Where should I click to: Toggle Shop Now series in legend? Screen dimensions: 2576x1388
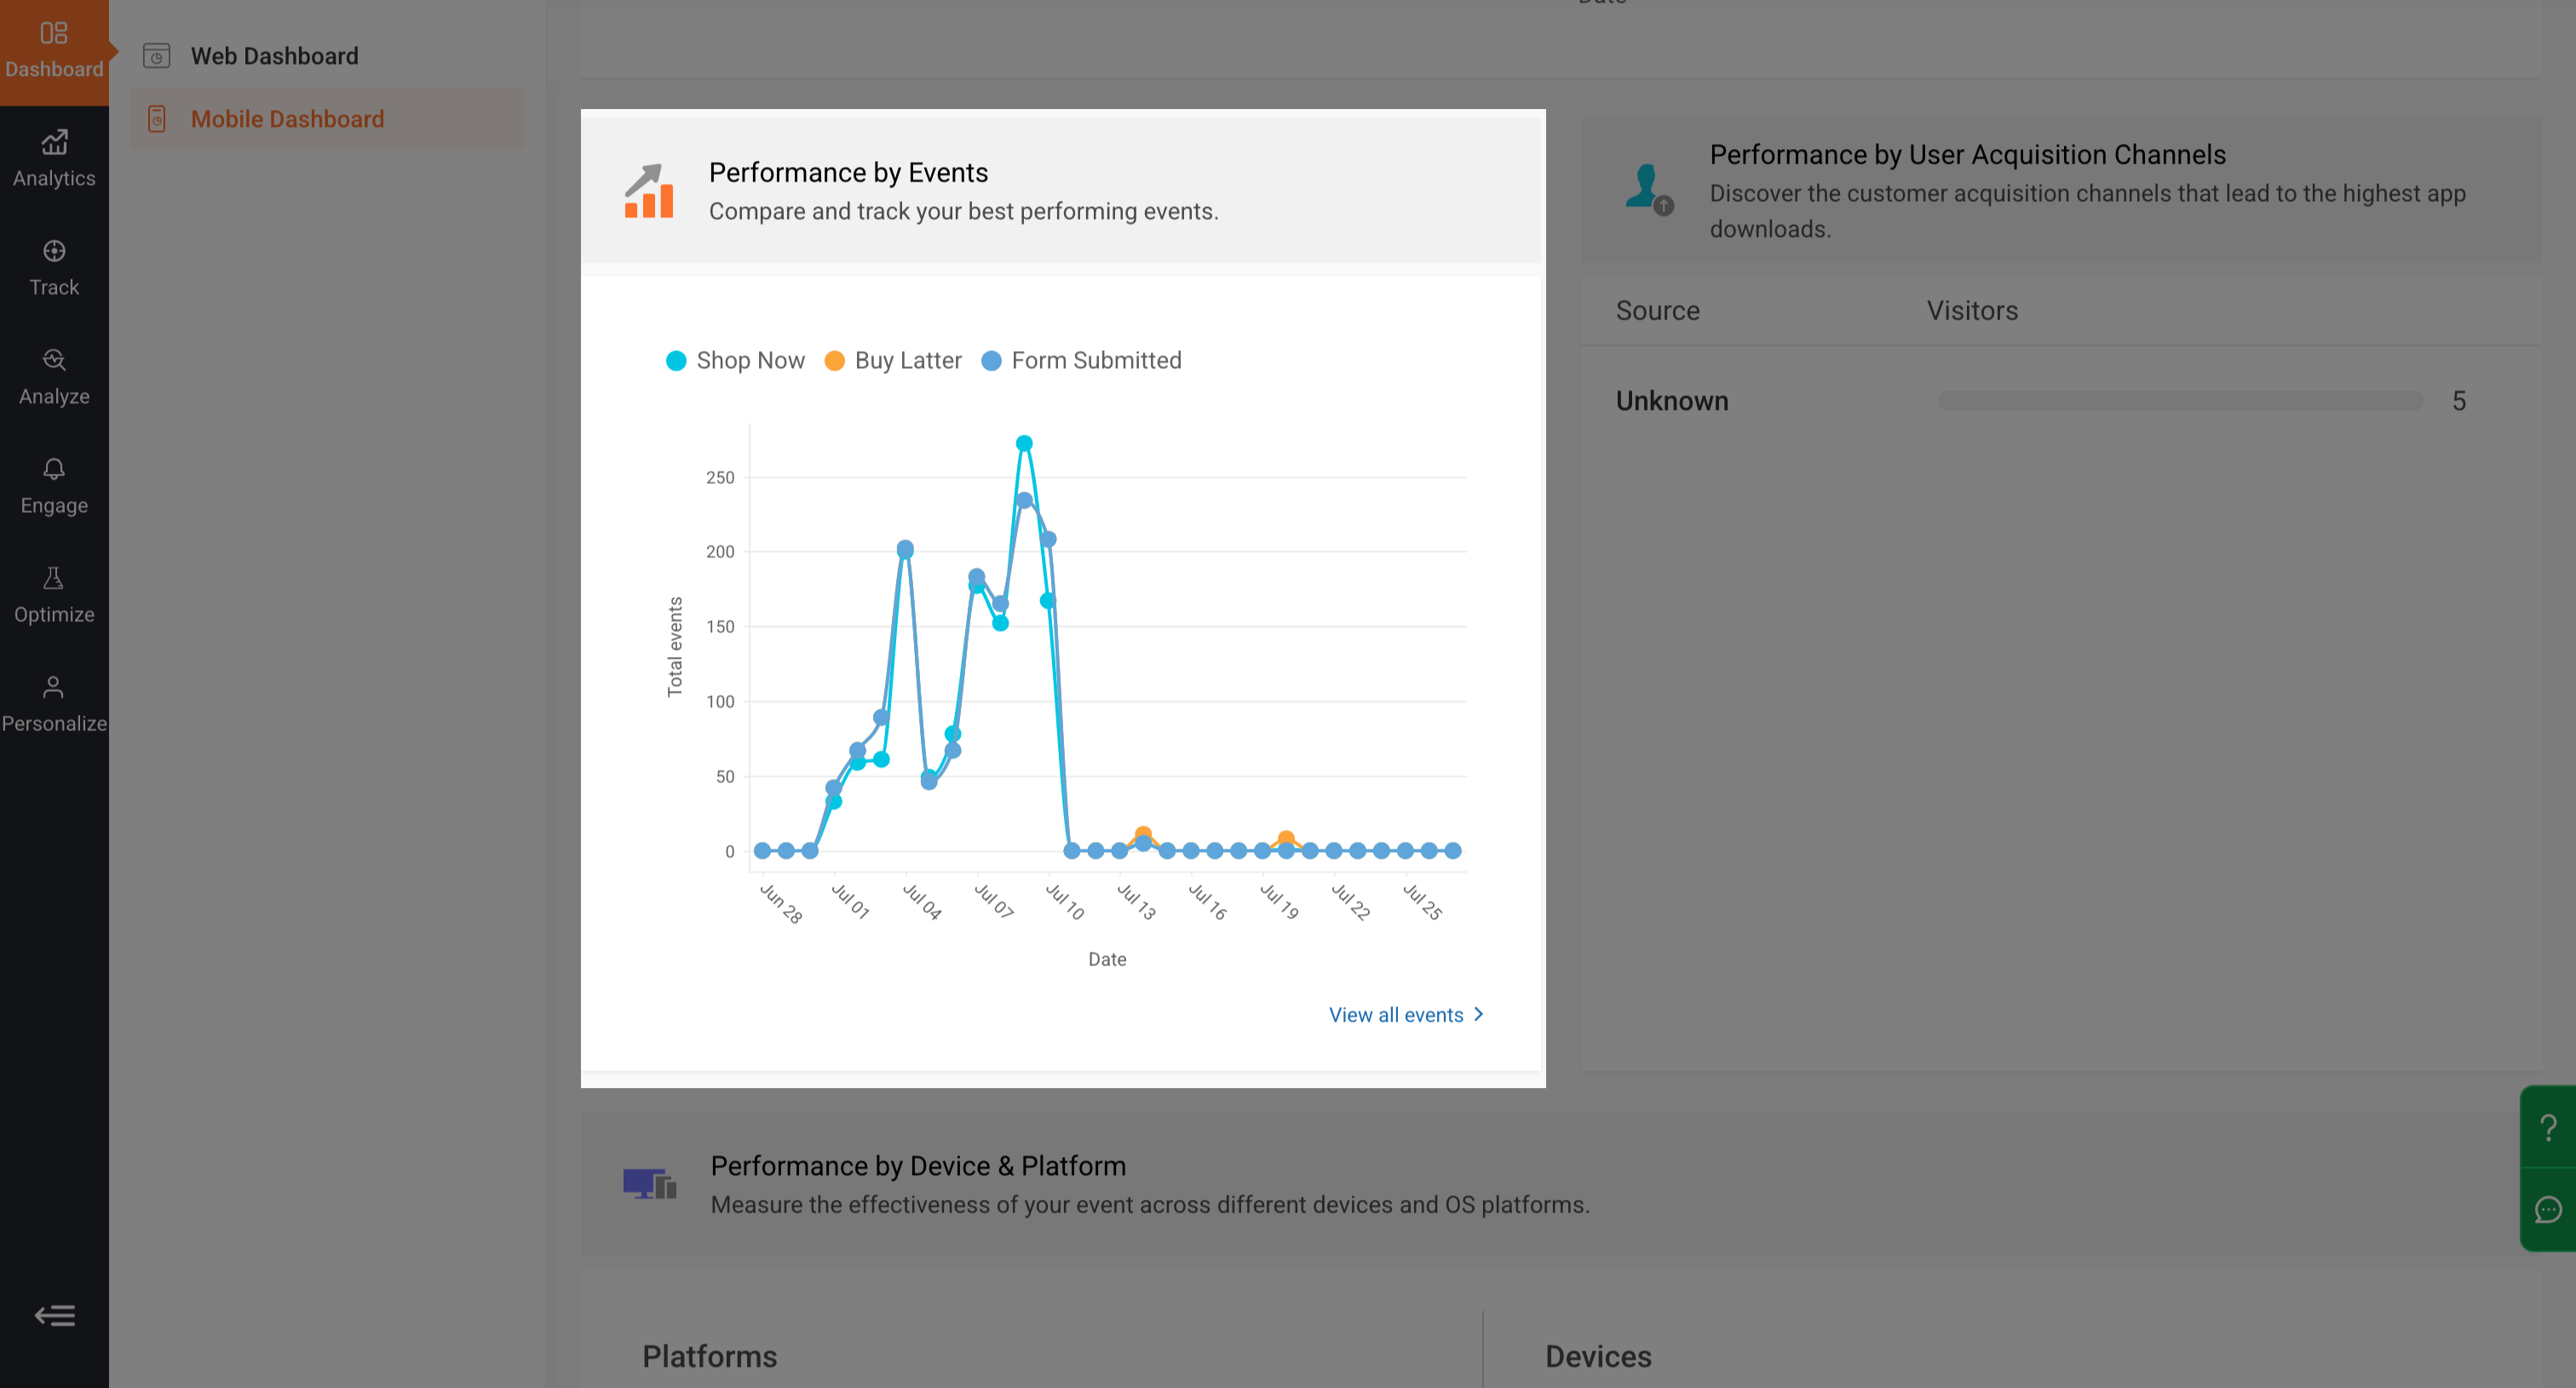735,360
